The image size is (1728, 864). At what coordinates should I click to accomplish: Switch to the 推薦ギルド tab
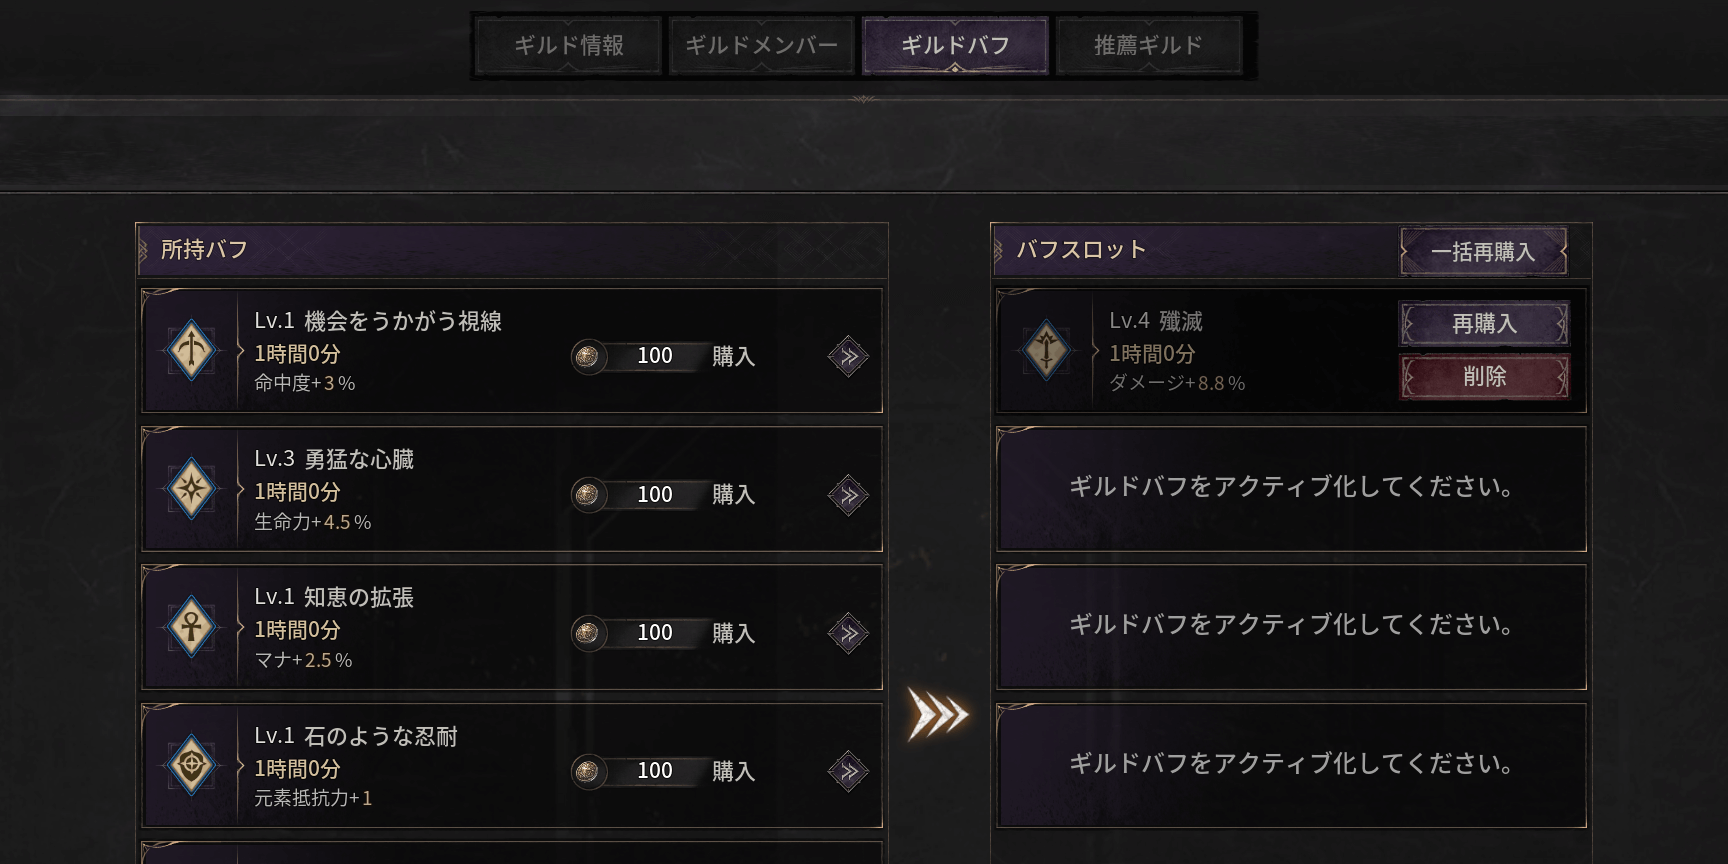pos(1148,44)
